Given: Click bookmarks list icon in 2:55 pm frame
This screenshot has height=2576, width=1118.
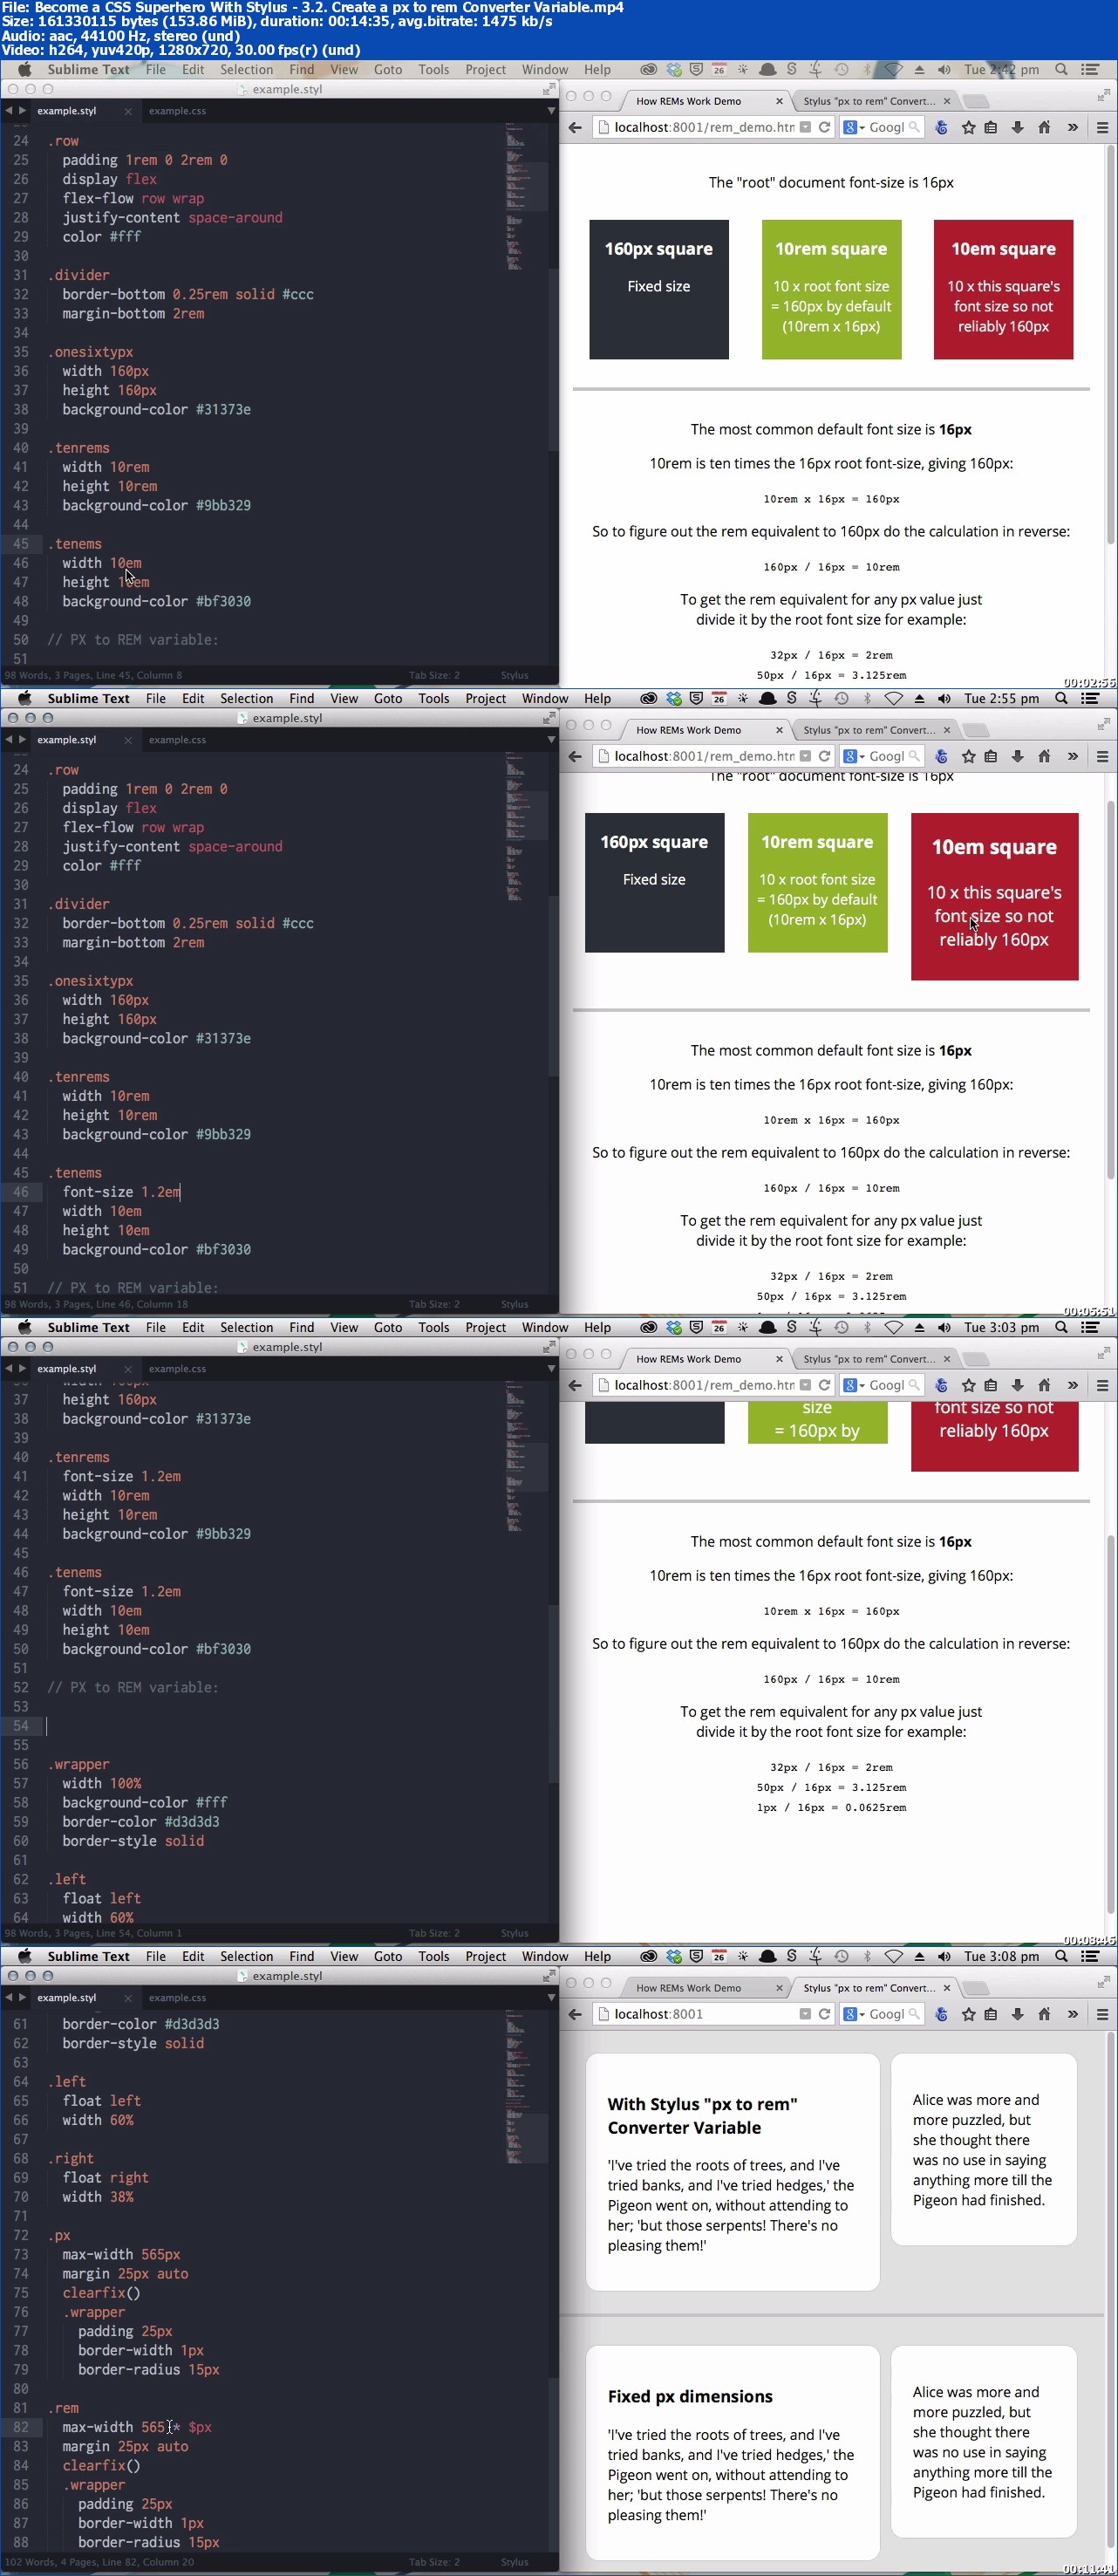Looking at the screenshot, I should [991, 756].
